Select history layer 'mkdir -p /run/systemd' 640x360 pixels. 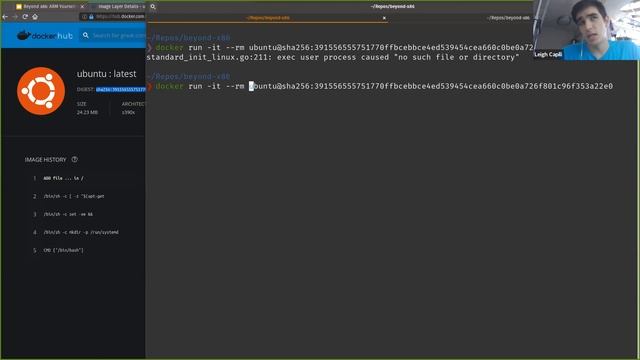click(x=81, y=232)
